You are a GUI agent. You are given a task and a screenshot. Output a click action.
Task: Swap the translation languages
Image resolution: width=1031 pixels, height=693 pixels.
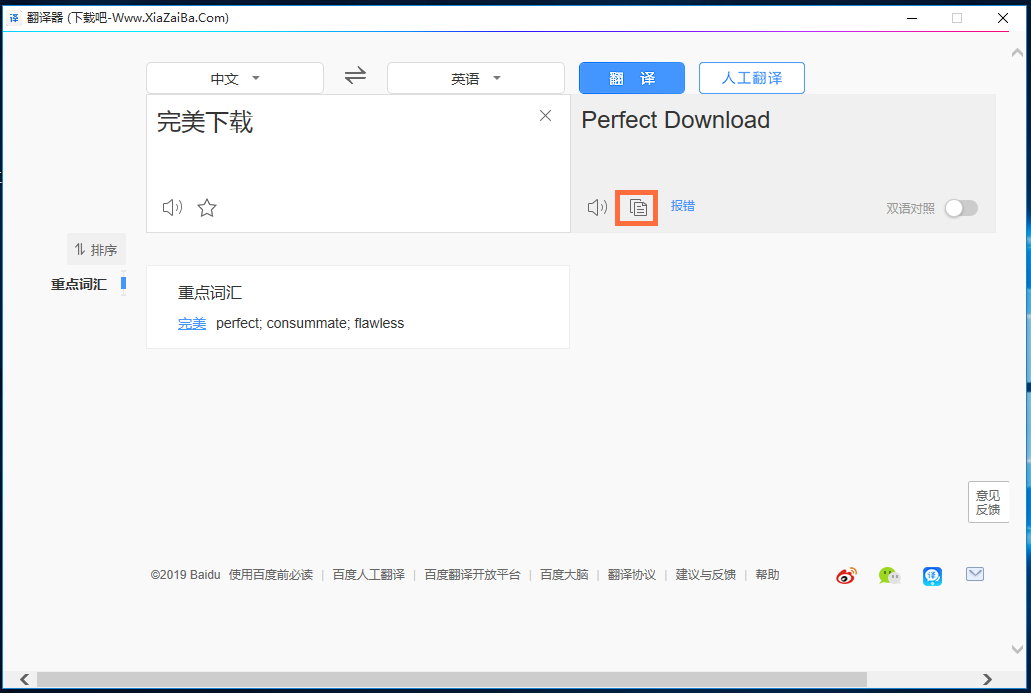355,76
